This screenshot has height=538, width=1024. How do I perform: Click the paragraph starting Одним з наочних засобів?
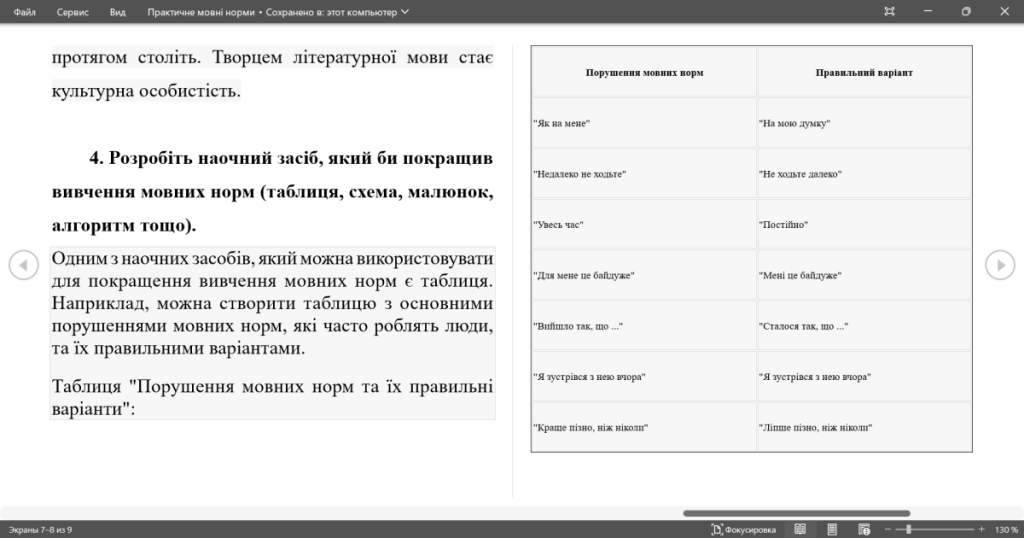(x=272, y=303)
